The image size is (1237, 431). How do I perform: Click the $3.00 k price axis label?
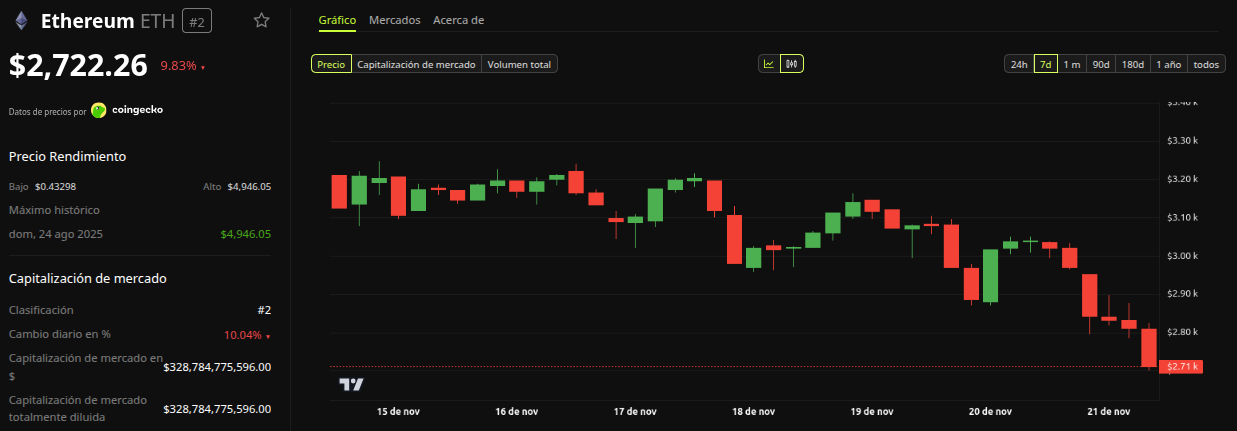click(x=1182, y=256)
